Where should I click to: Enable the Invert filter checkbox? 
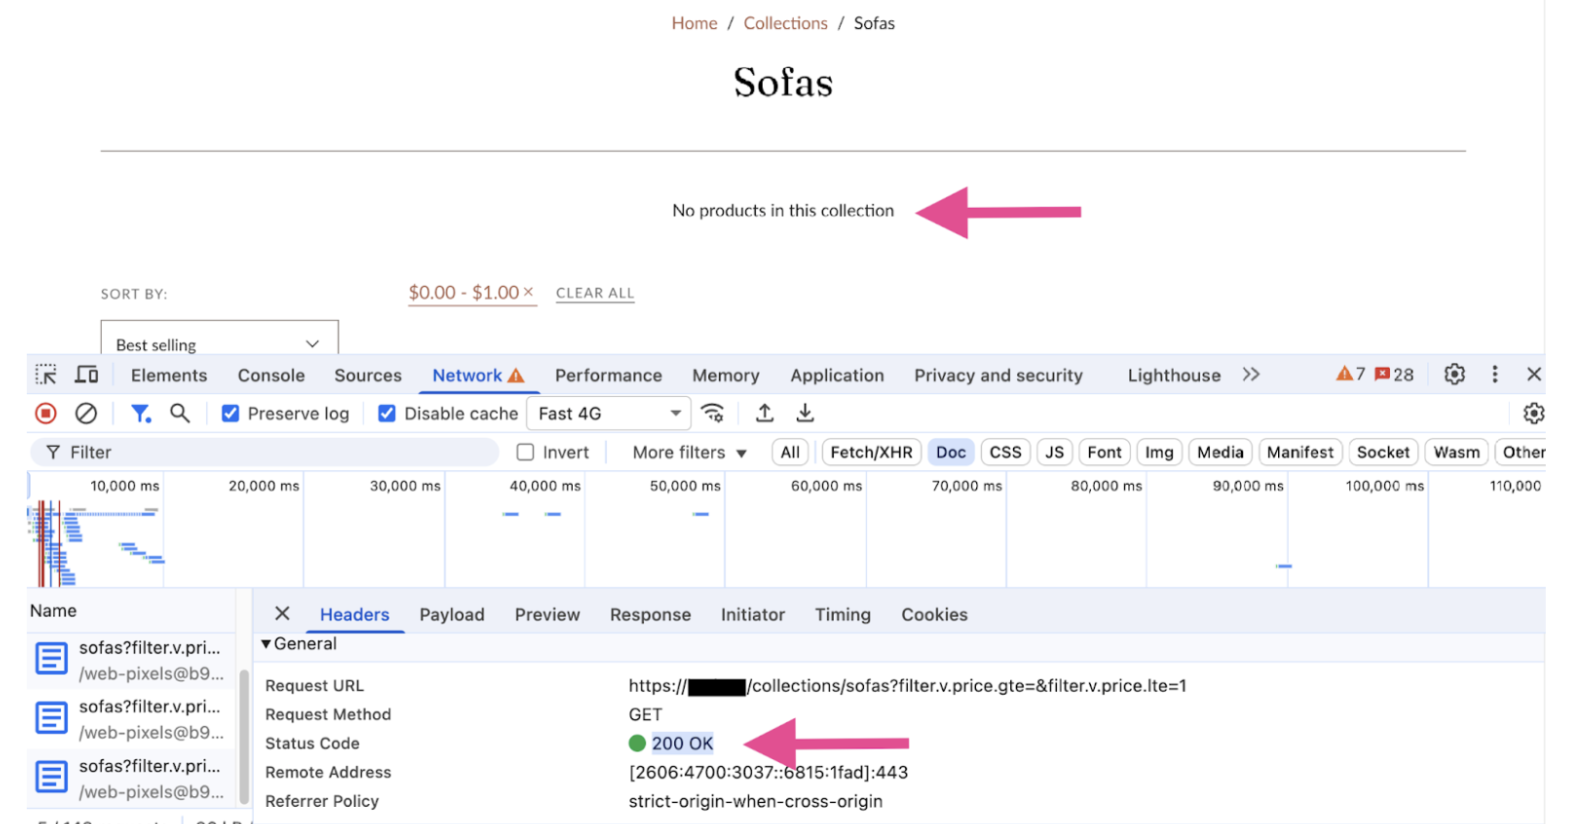point(525,453)
